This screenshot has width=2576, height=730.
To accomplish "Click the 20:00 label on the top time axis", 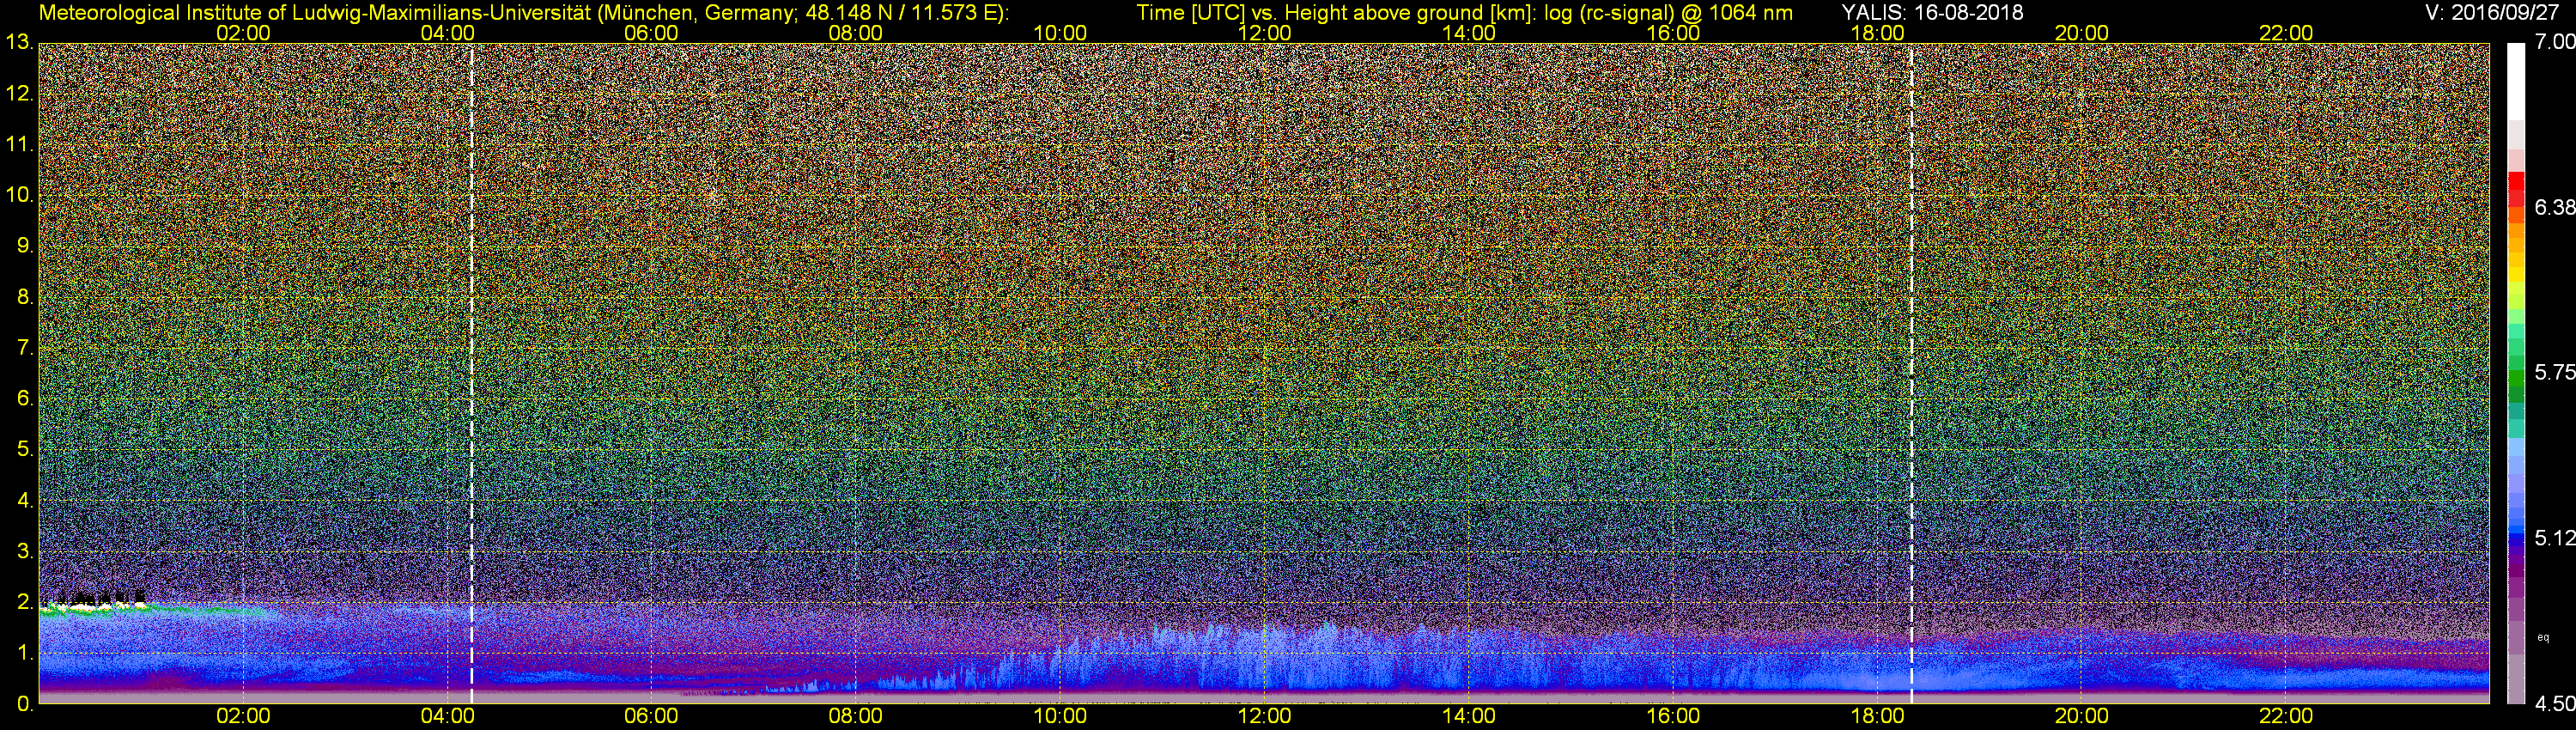I will tap(2081, 33).
